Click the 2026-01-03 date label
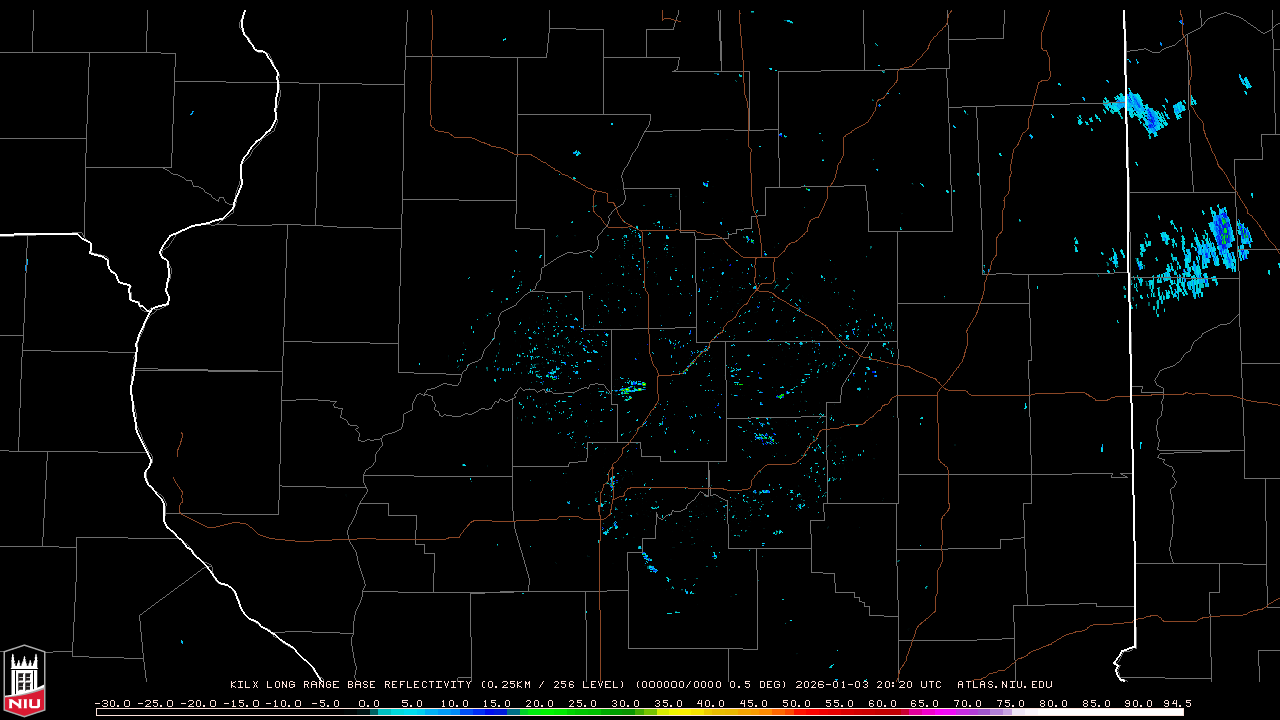The image size is (1280, 720). (x=834, y=685)
